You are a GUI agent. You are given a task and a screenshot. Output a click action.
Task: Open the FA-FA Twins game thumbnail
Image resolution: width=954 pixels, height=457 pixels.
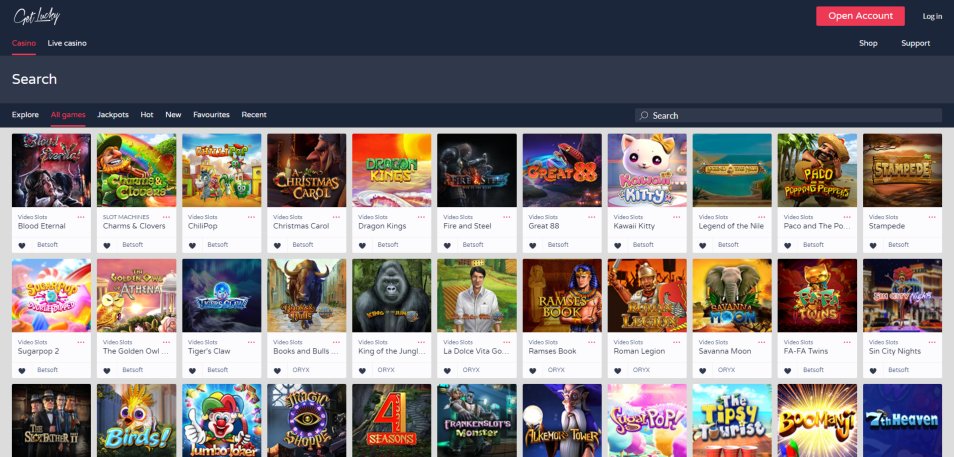[x=817, y=296]
